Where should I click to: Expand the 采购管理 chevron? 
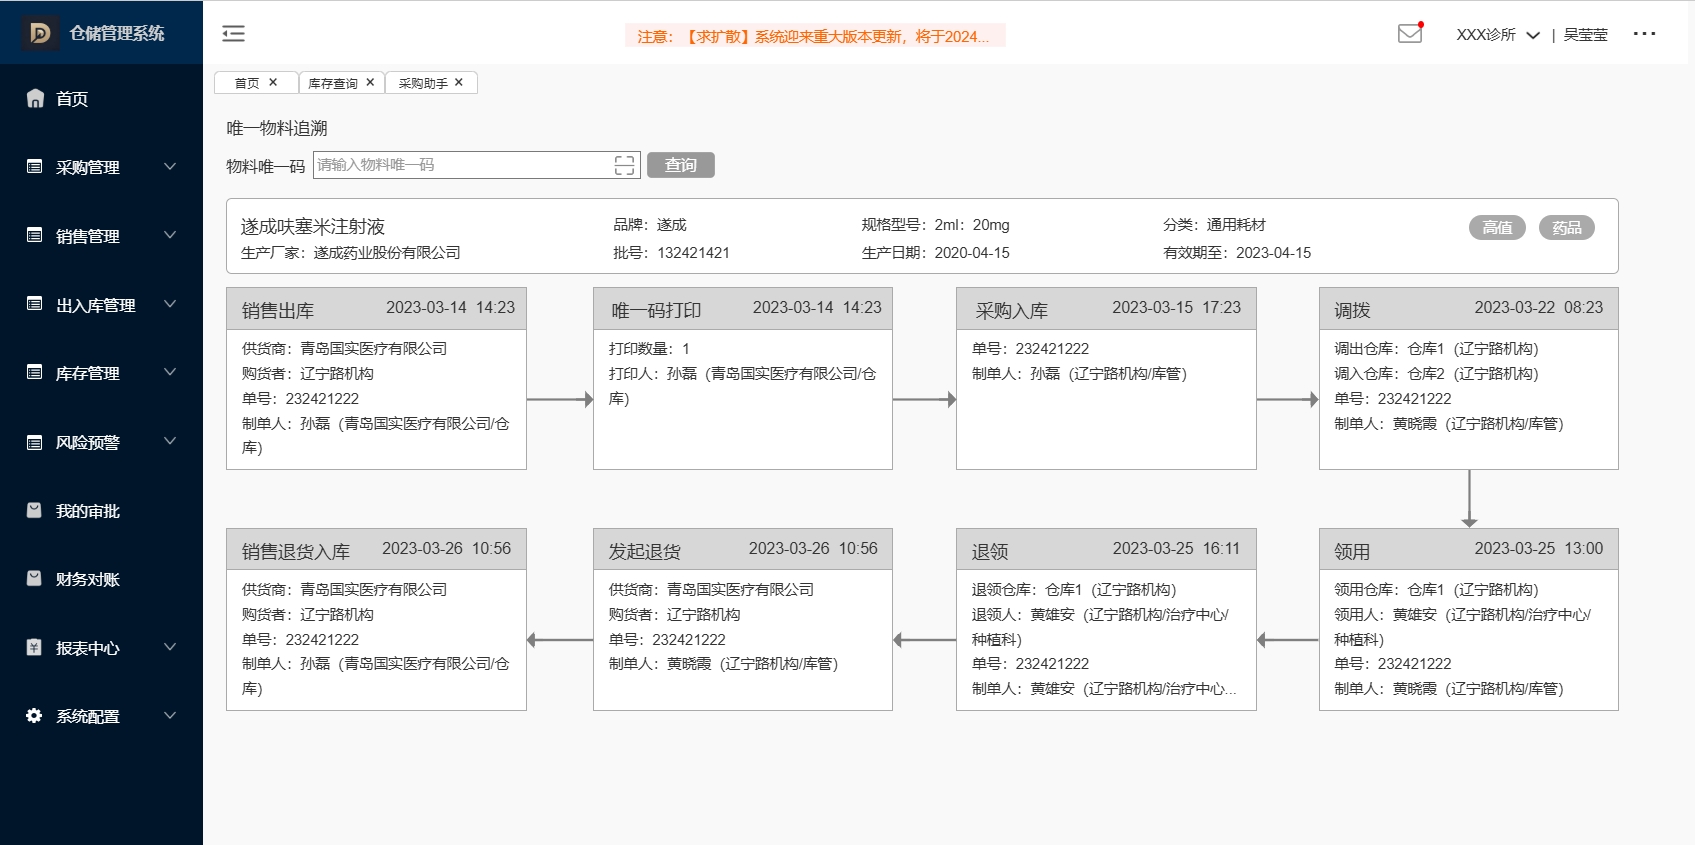point(170,166)
